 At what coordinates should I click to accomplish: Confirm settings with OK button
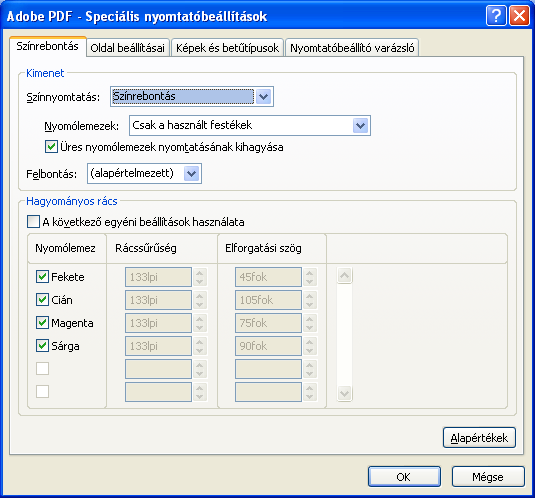point(404,477)
